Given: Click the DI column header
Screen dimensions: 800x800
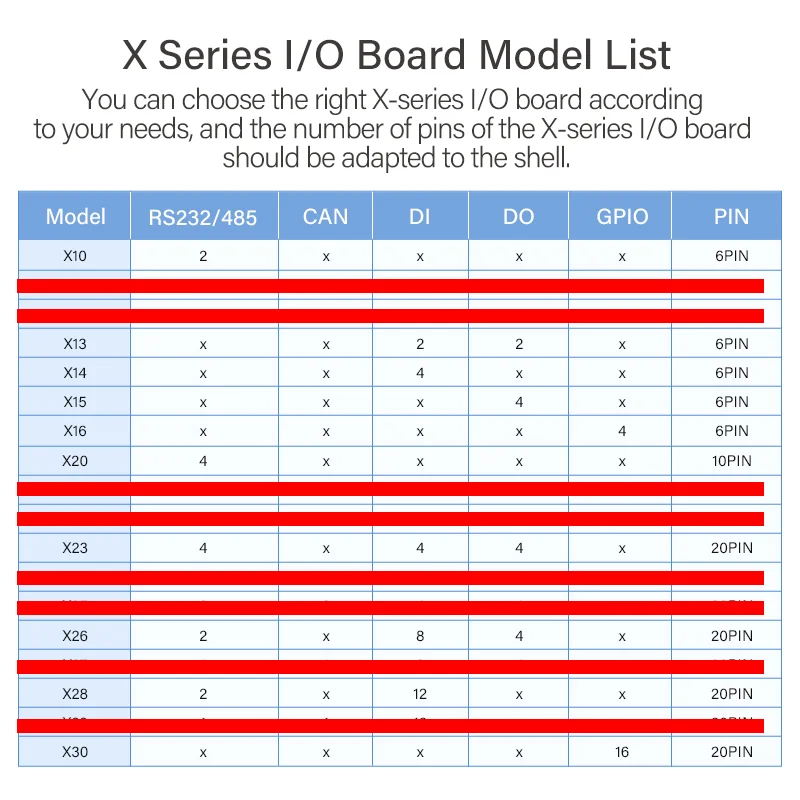Looking at the screenshot, I should coord(420,216).
